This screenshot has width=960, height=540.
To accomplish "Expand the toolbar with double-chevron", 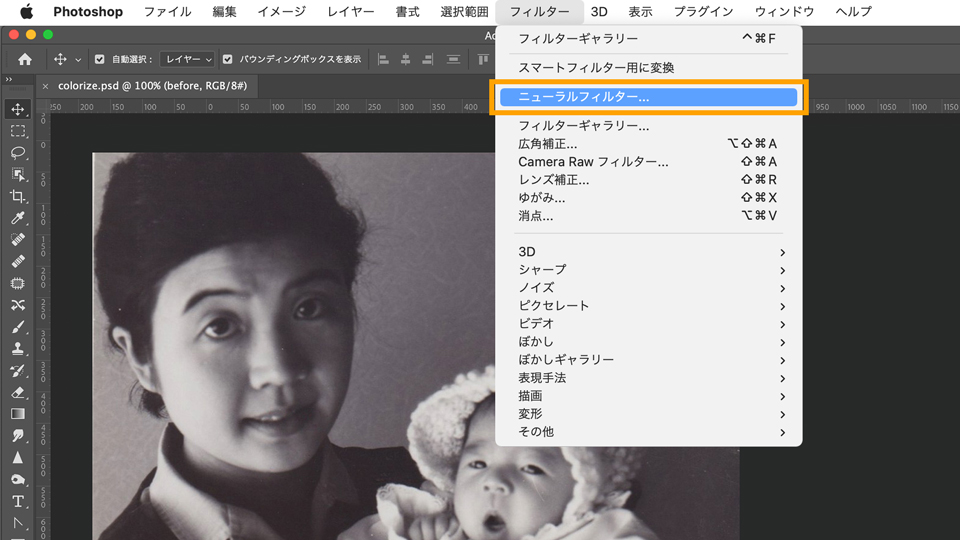I will (9, 80).
